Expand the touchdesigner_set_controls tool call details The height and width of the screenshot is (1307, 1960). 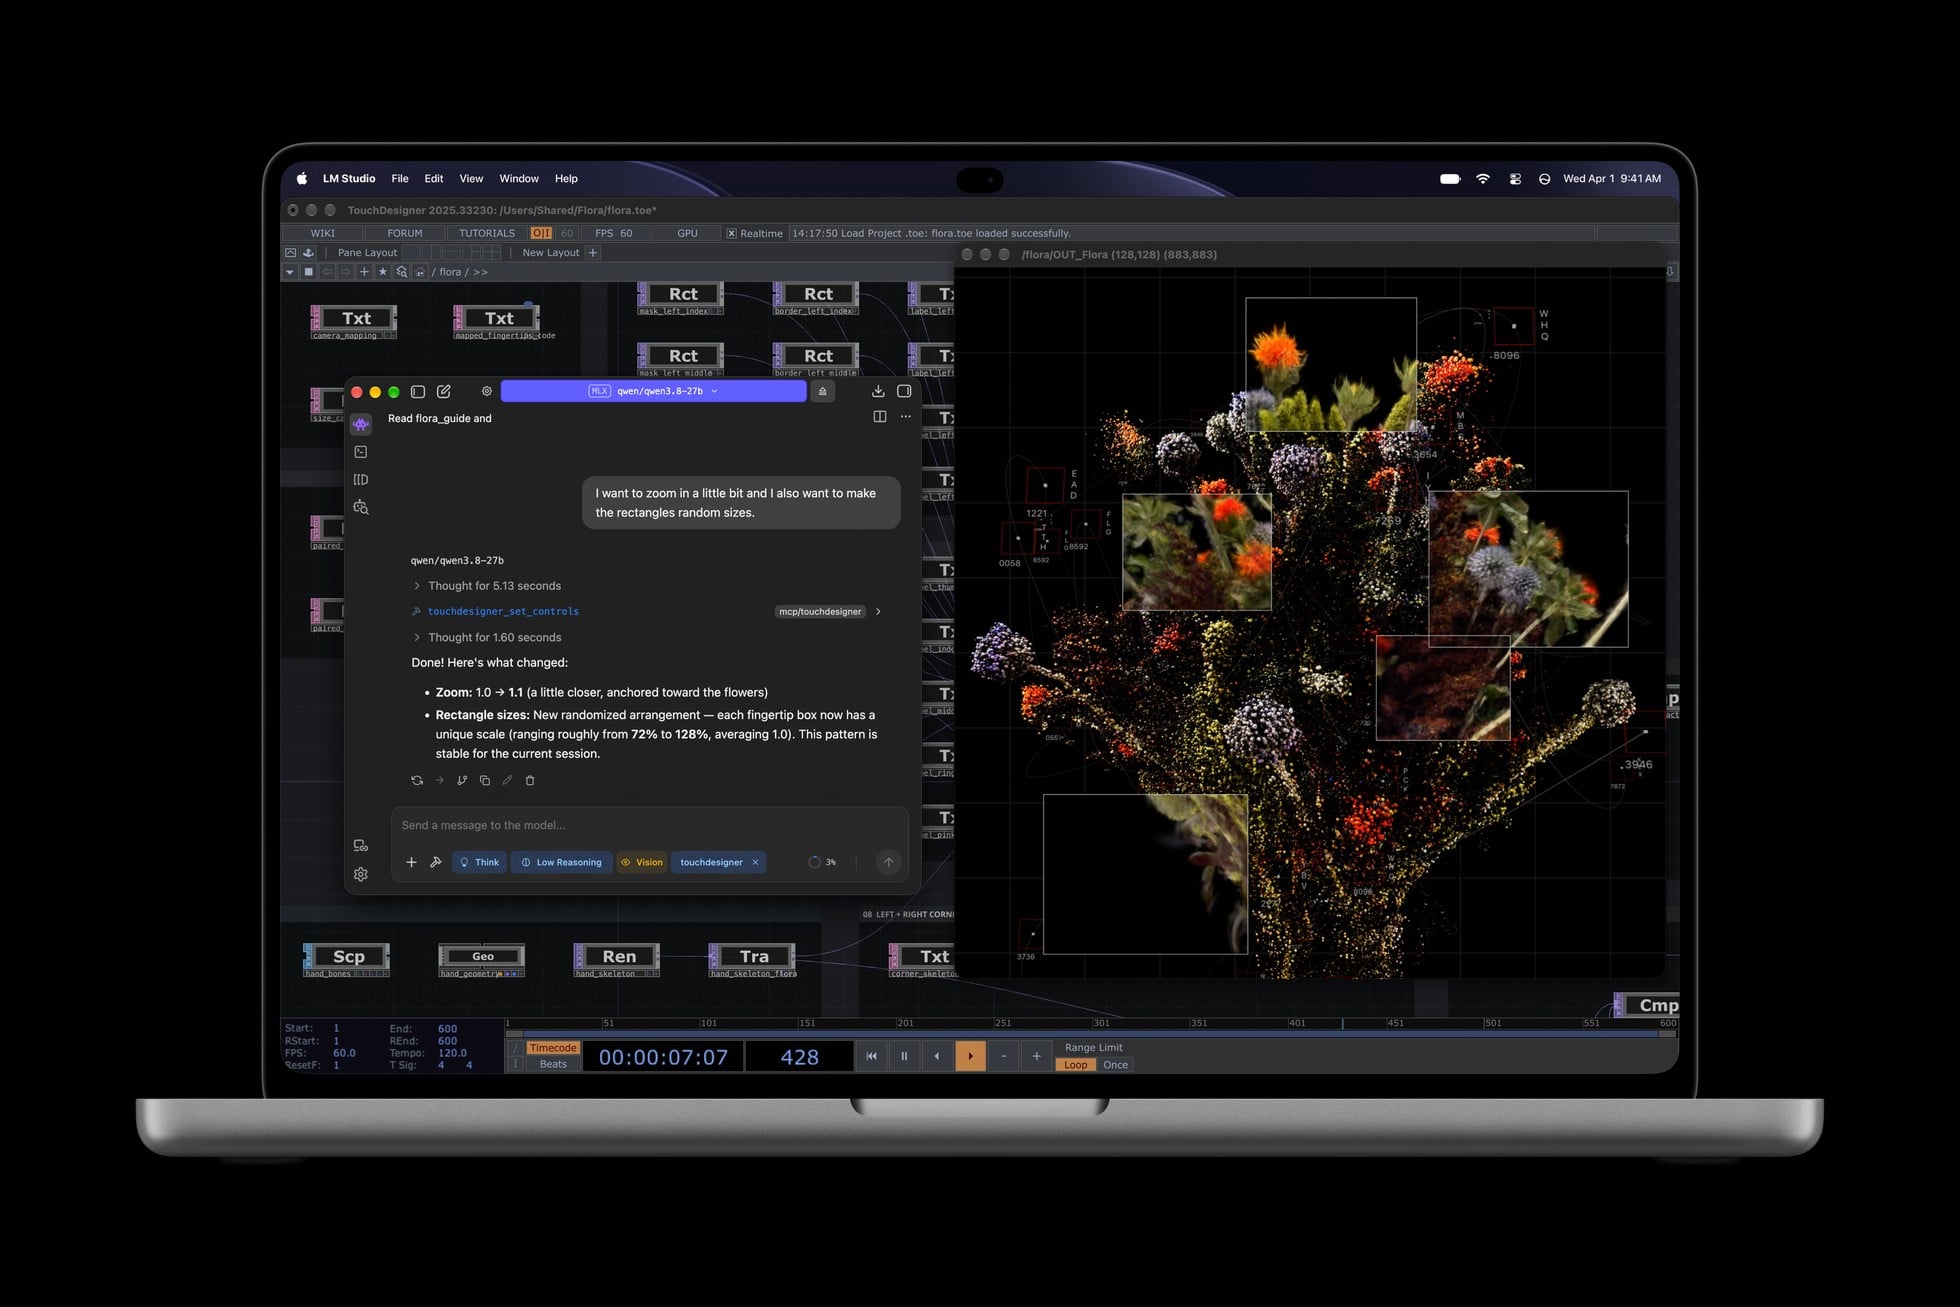pyautogui.click(x=878, y=611)
